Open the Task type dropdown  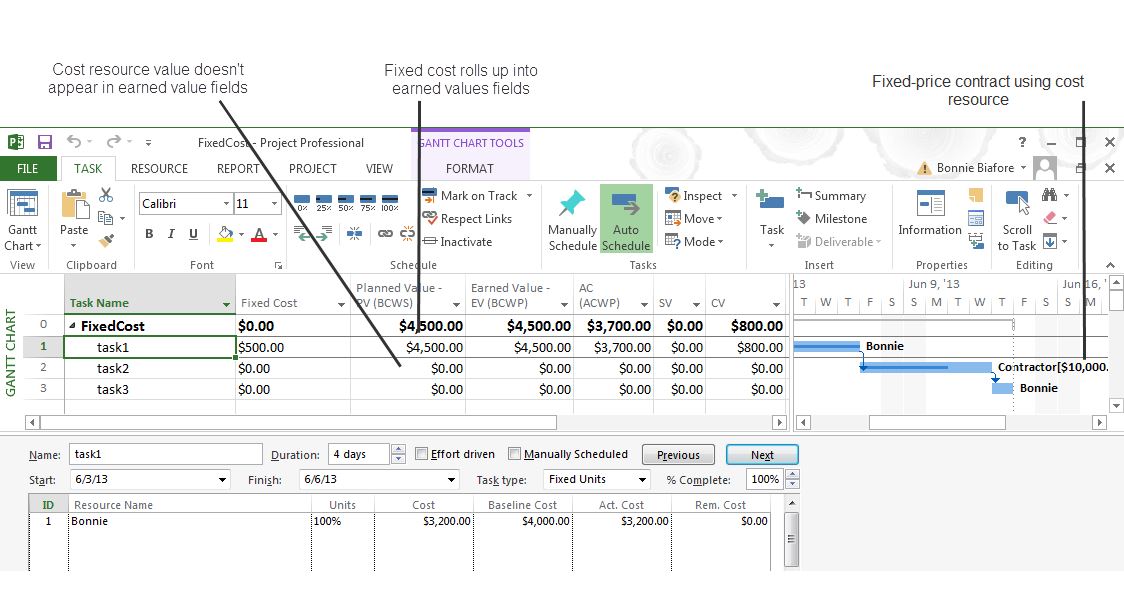pyautogui.click(x=642, y=479)
